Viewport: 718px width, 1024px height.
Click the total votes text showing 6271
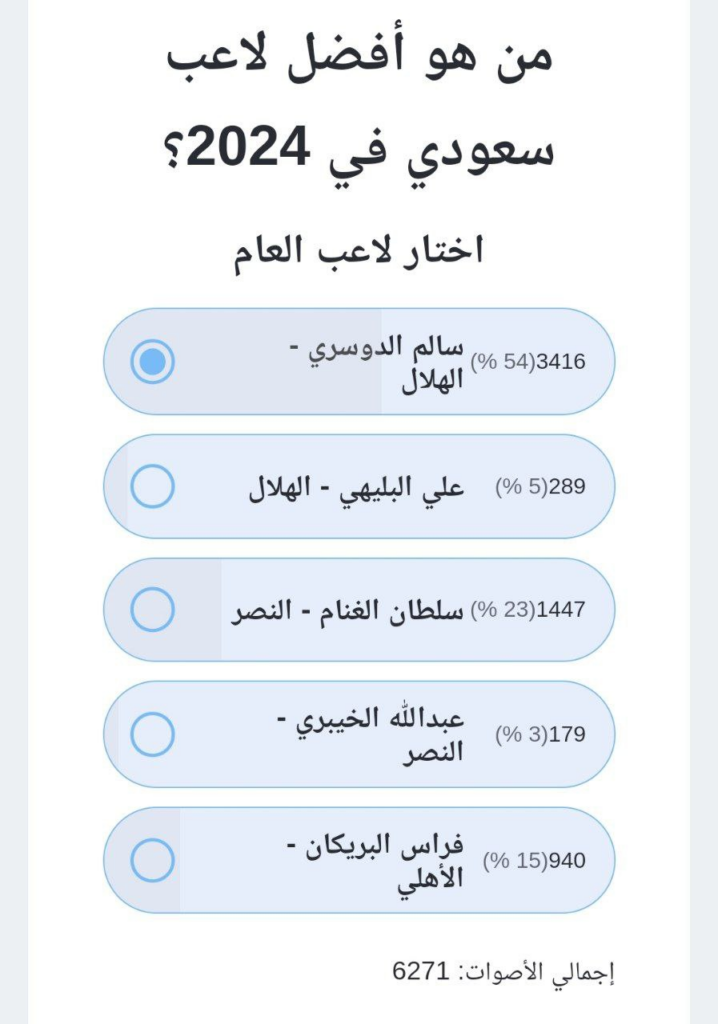(x=503, y=970)
